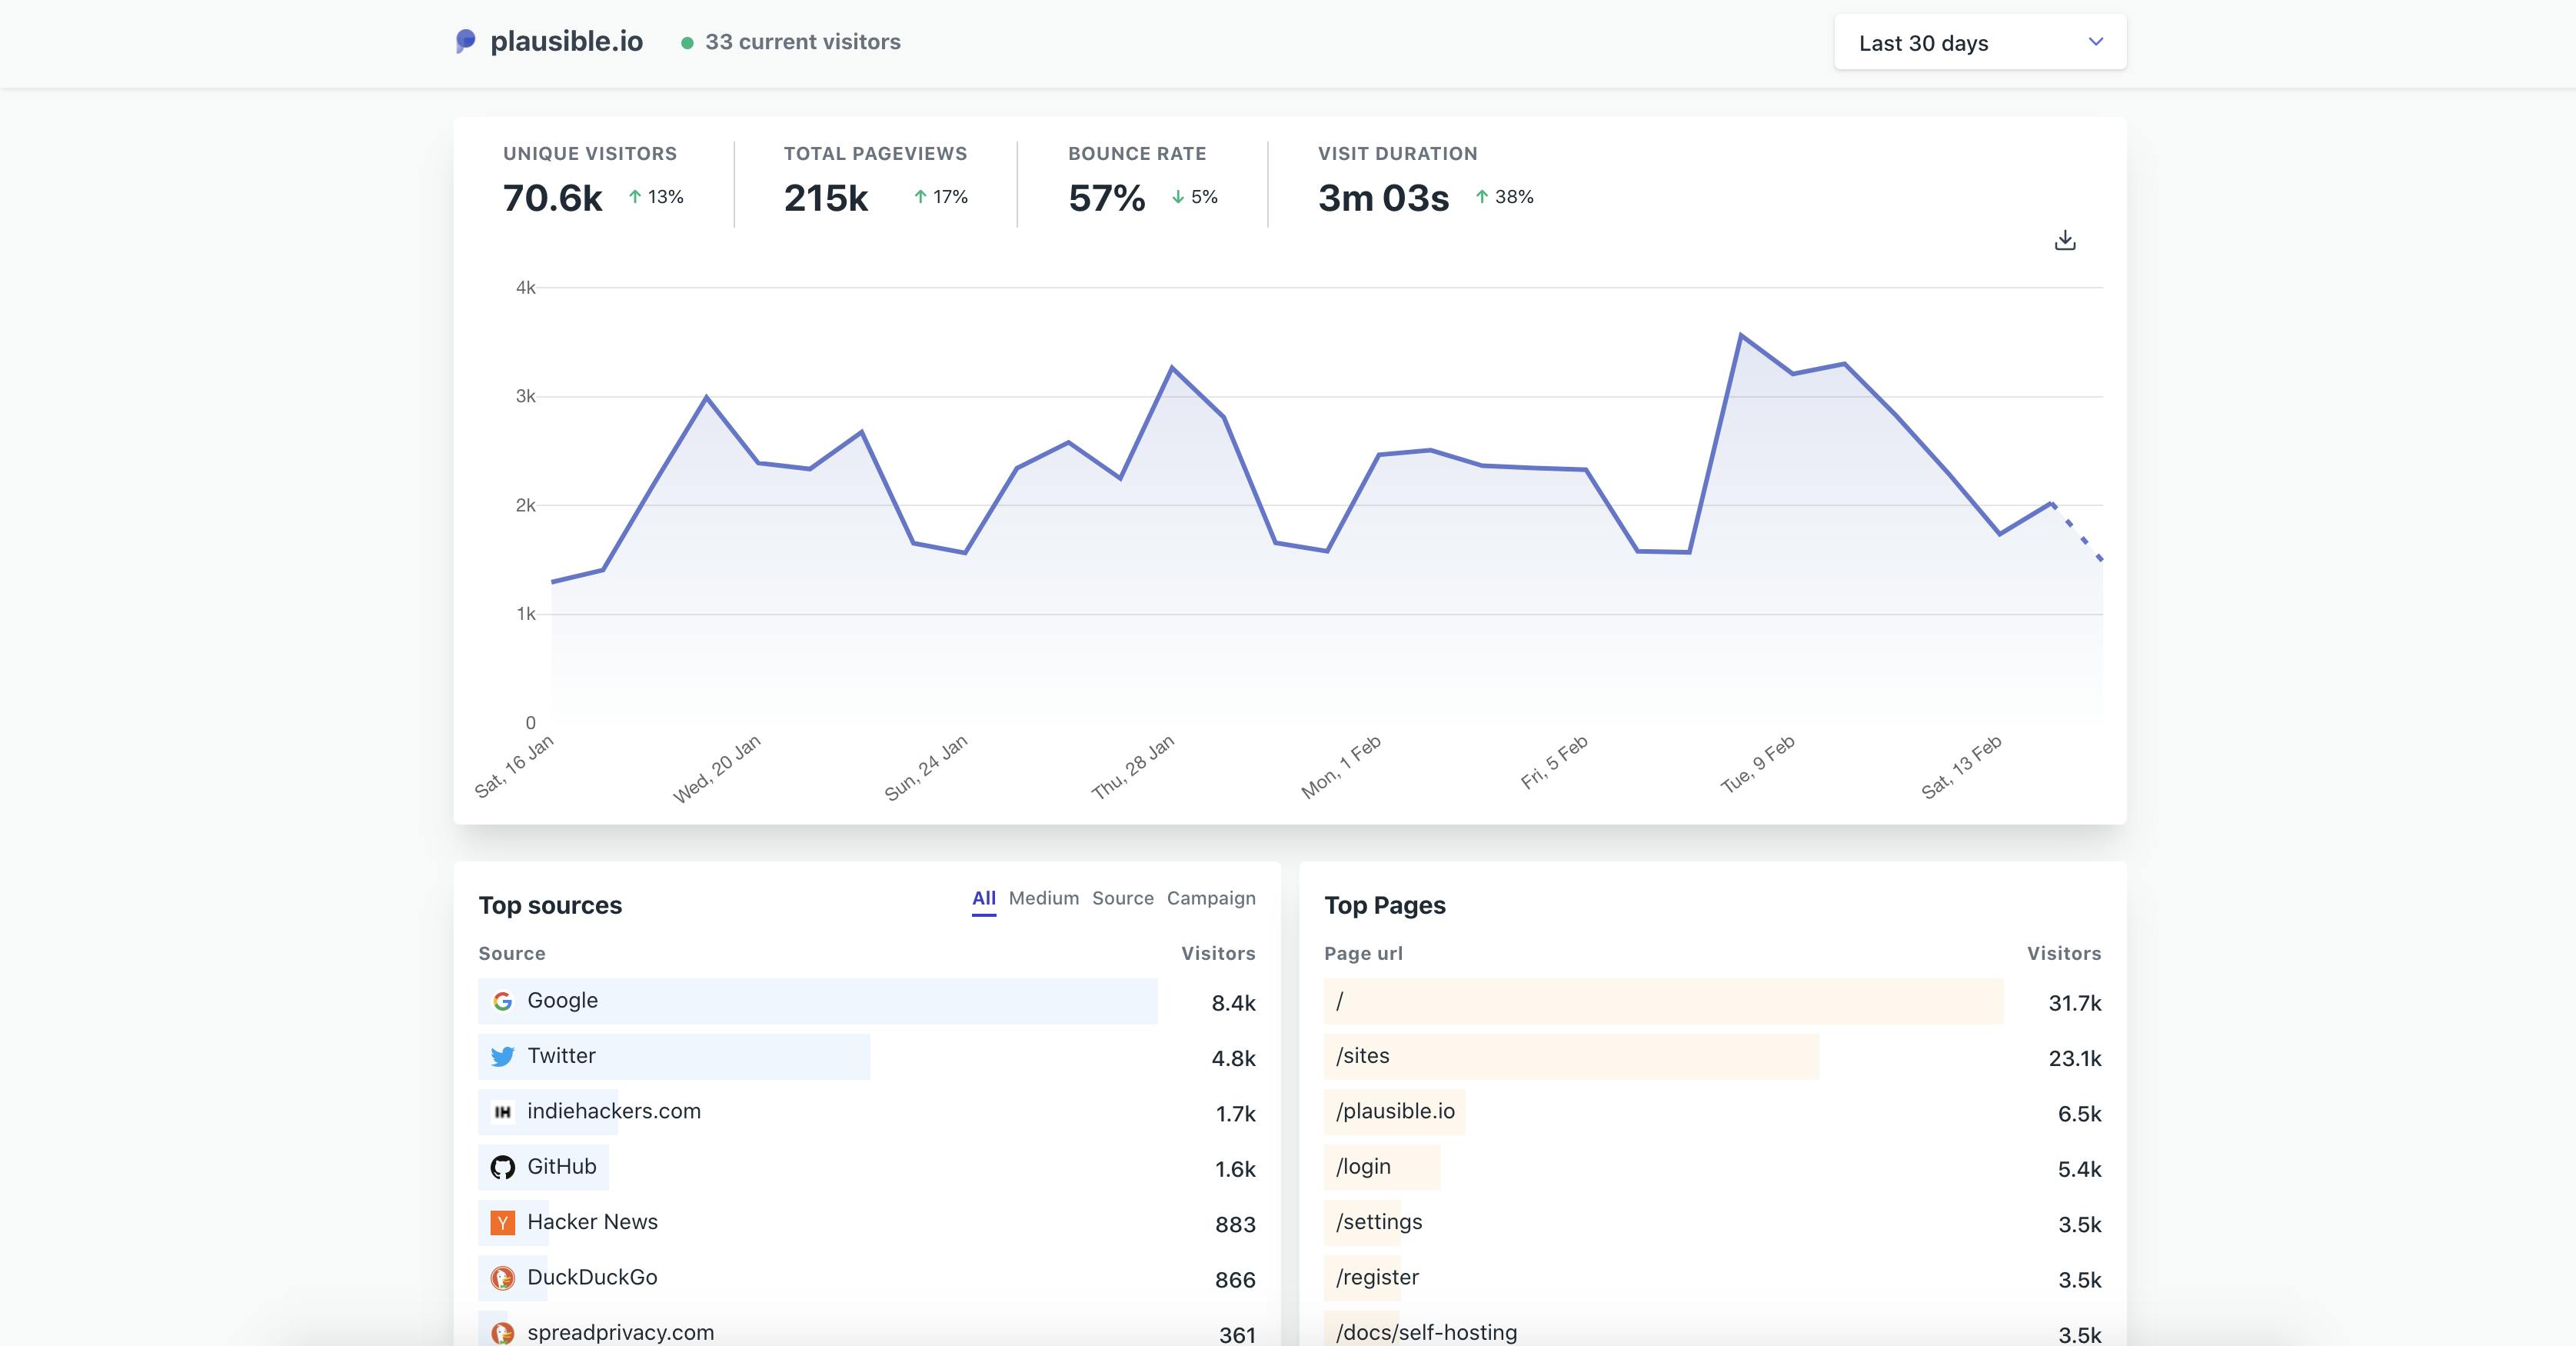Filter by the /settings page
The image size is (2576, 1346).
1379,1221
